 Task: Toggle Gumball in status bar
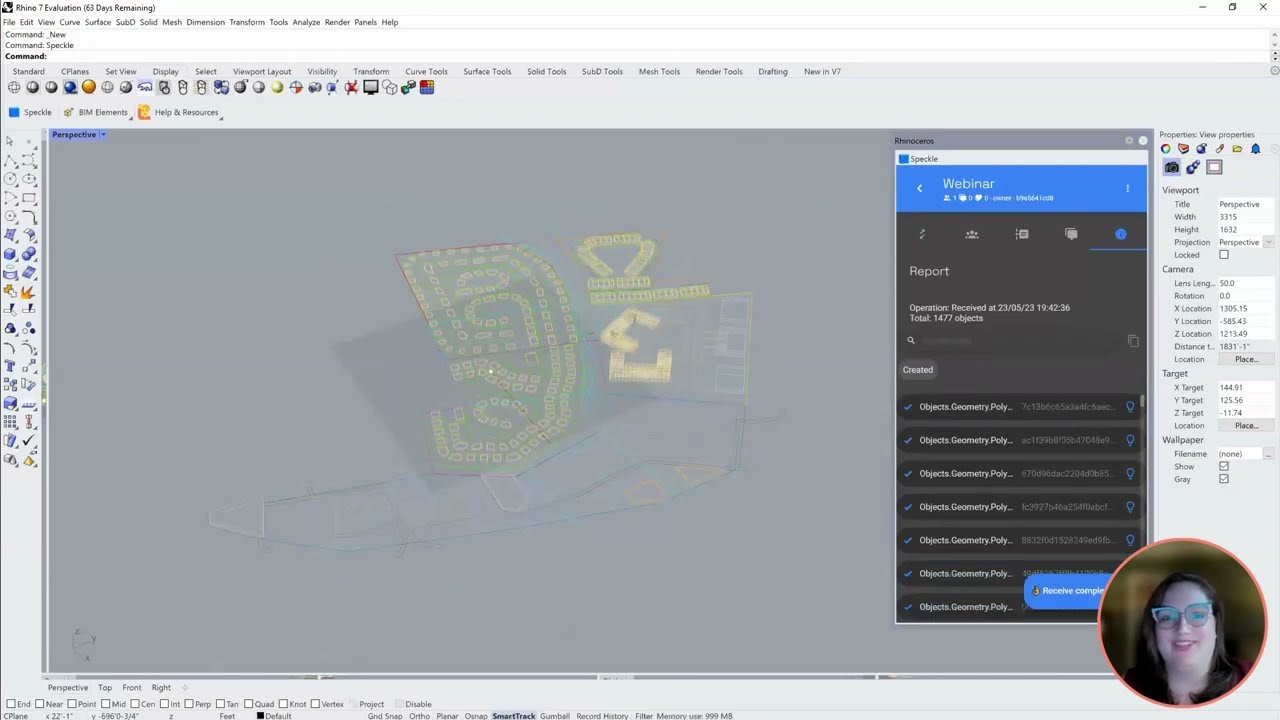point(555,716)
